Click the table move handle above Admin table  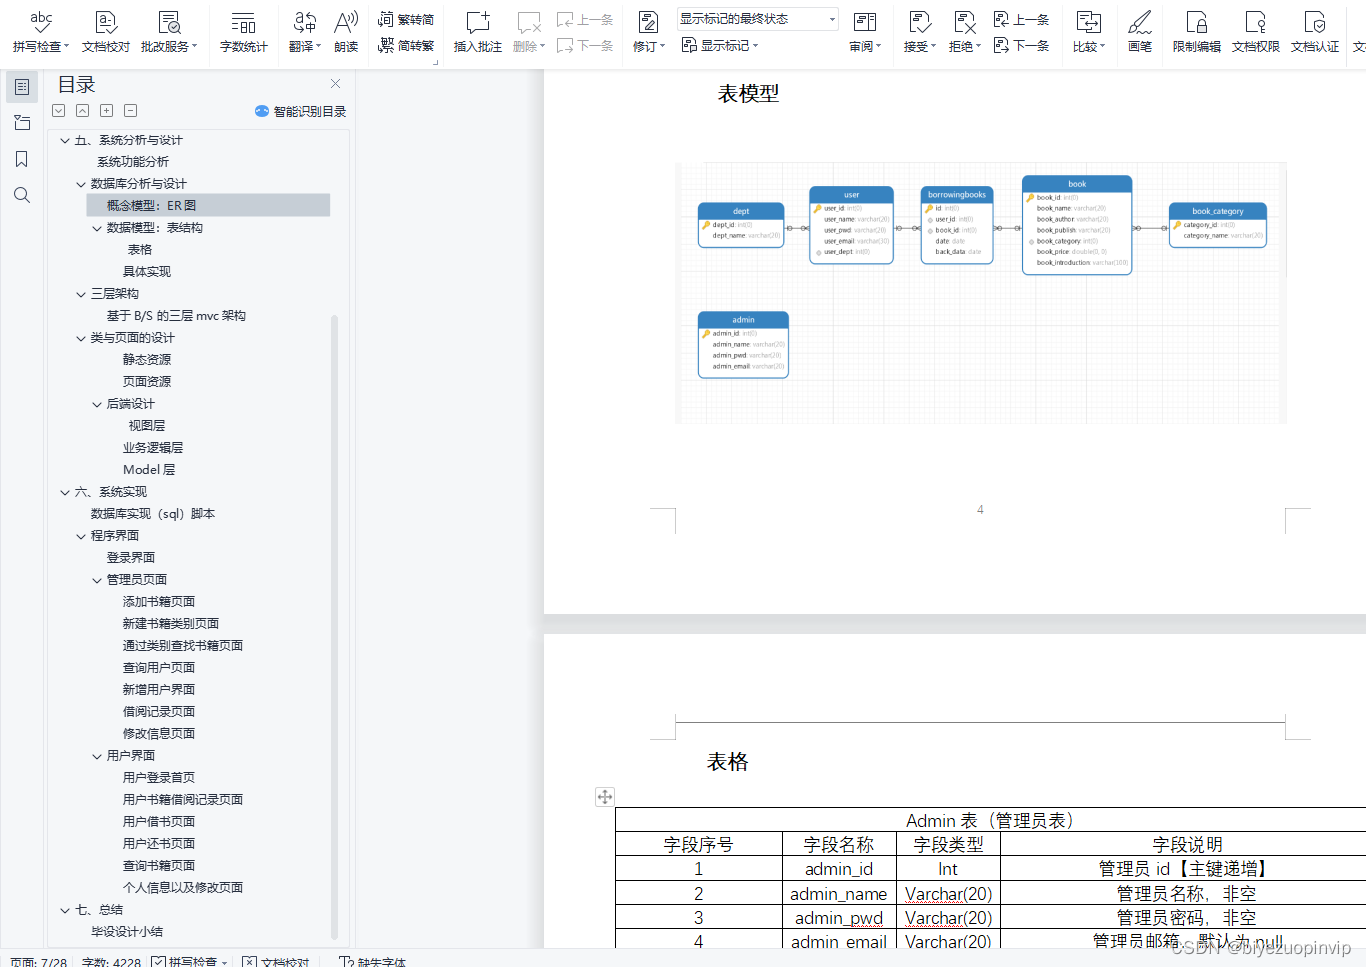[605, 797]
